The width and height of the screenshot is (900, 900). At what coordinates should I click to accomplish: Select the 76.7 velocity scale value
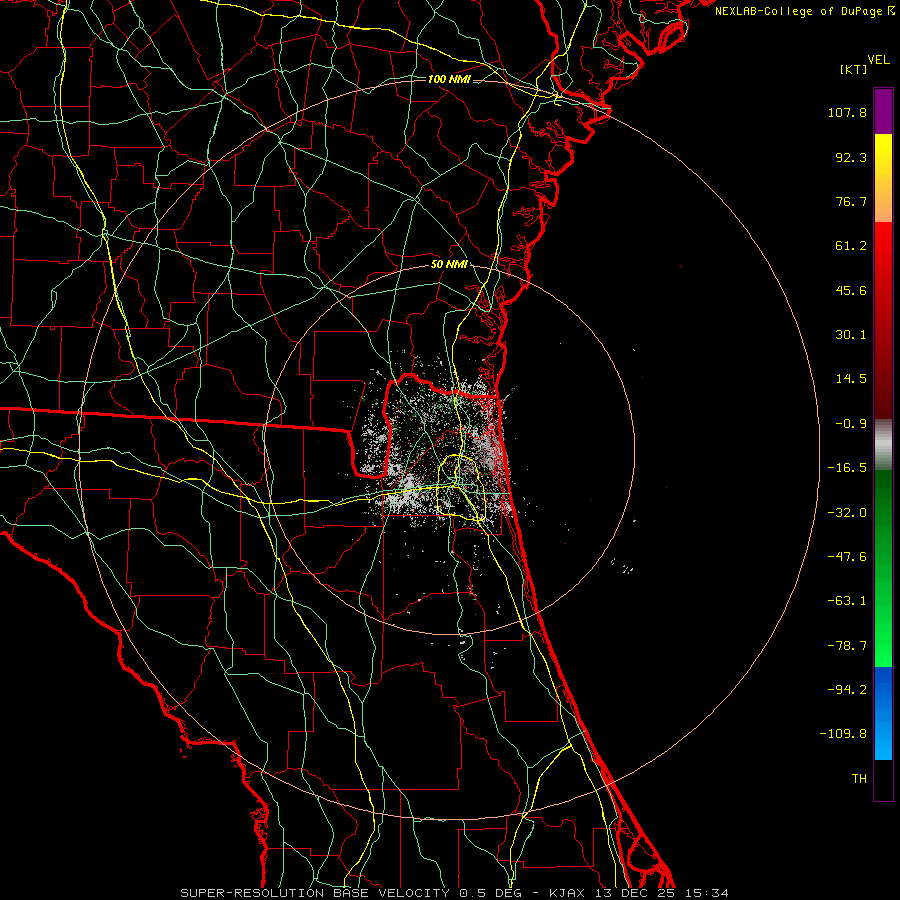[851, 201]
